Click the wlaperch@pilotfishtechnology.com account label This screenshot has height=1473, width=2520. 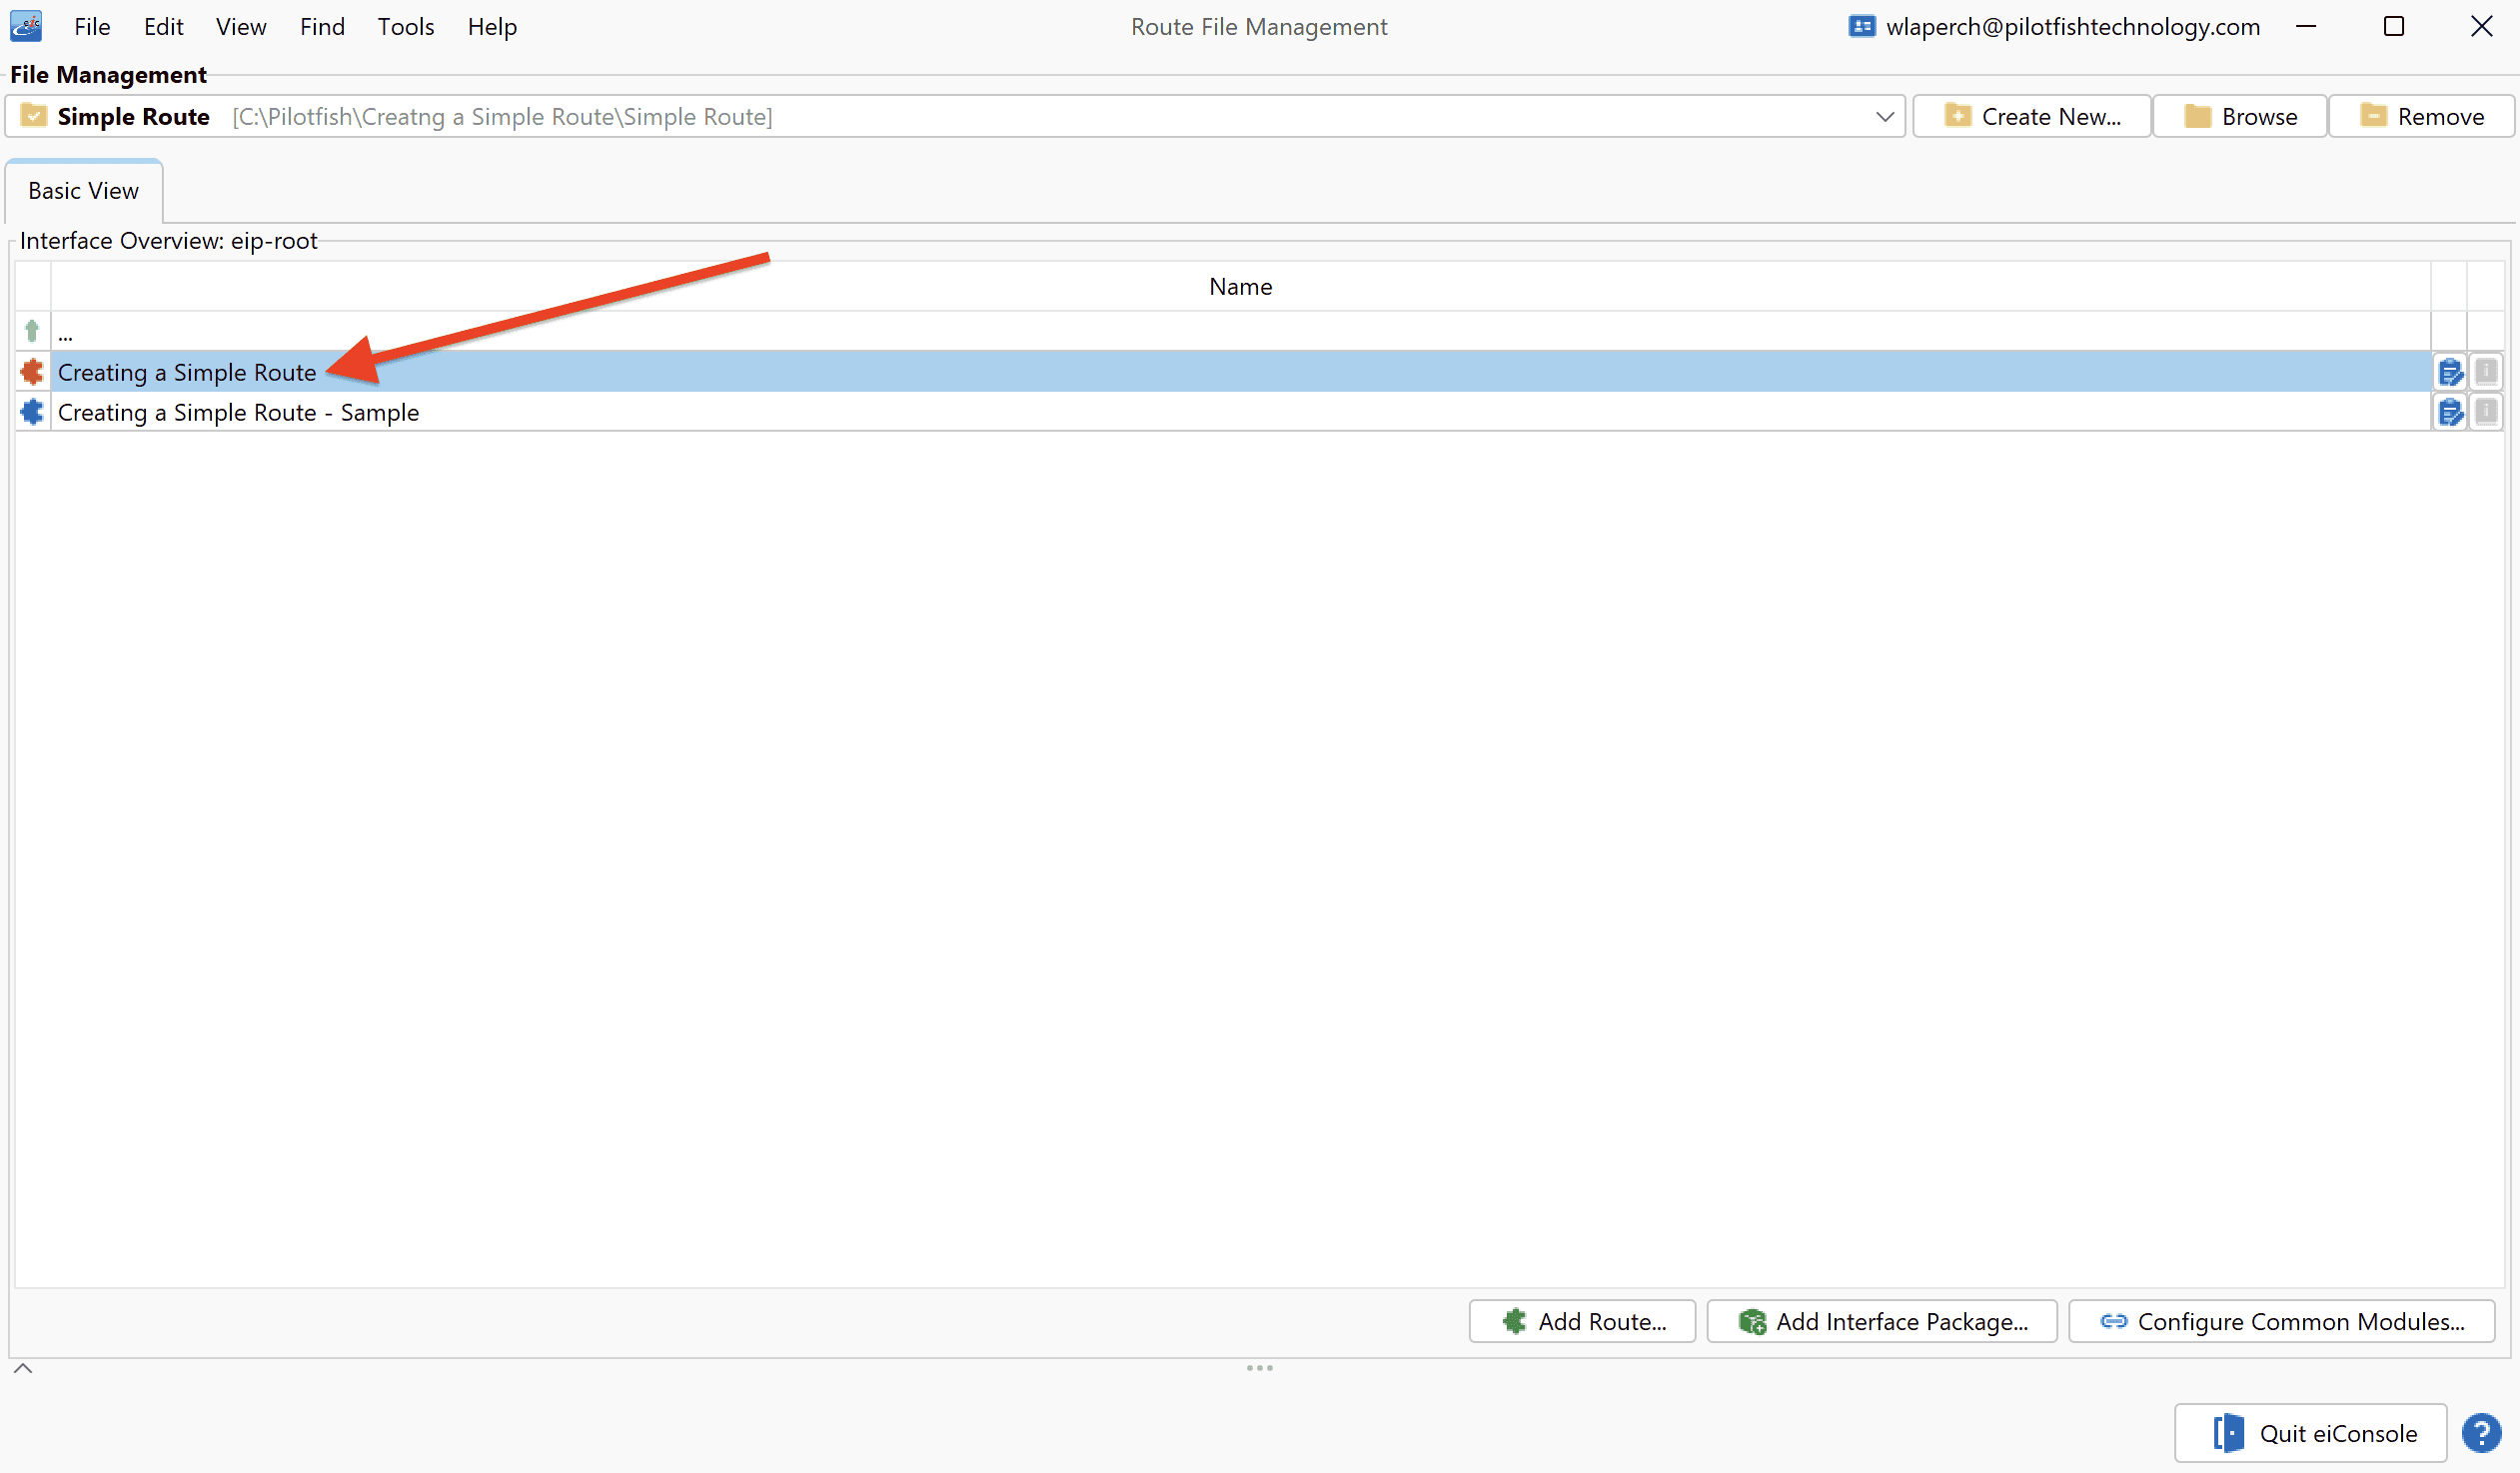[x=2072, y=27]
